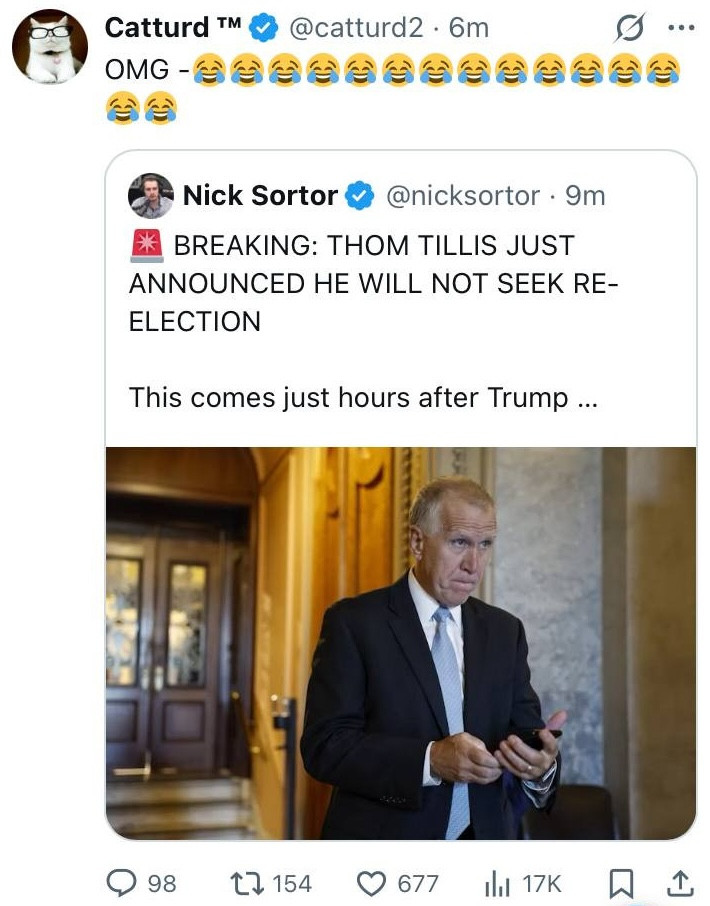Open the three-dot more options menu
Viewport: 710px width, 906px height.
680,29
